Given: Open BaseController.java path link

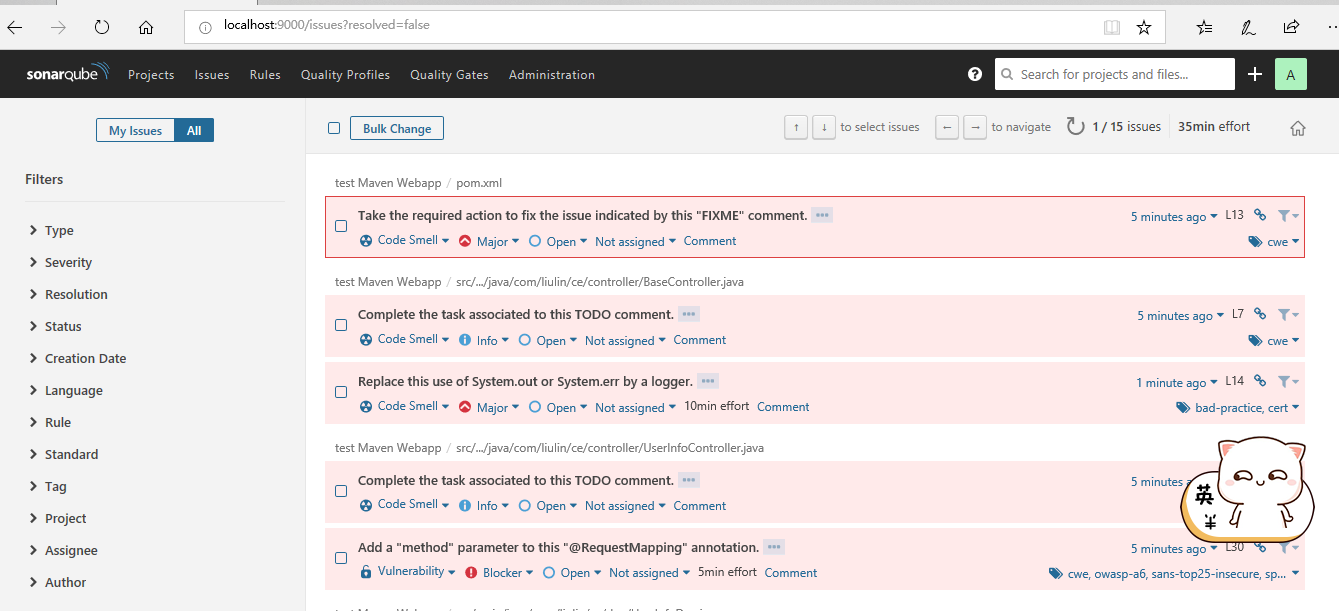Looking at the screenshot, I should point(600,282).
